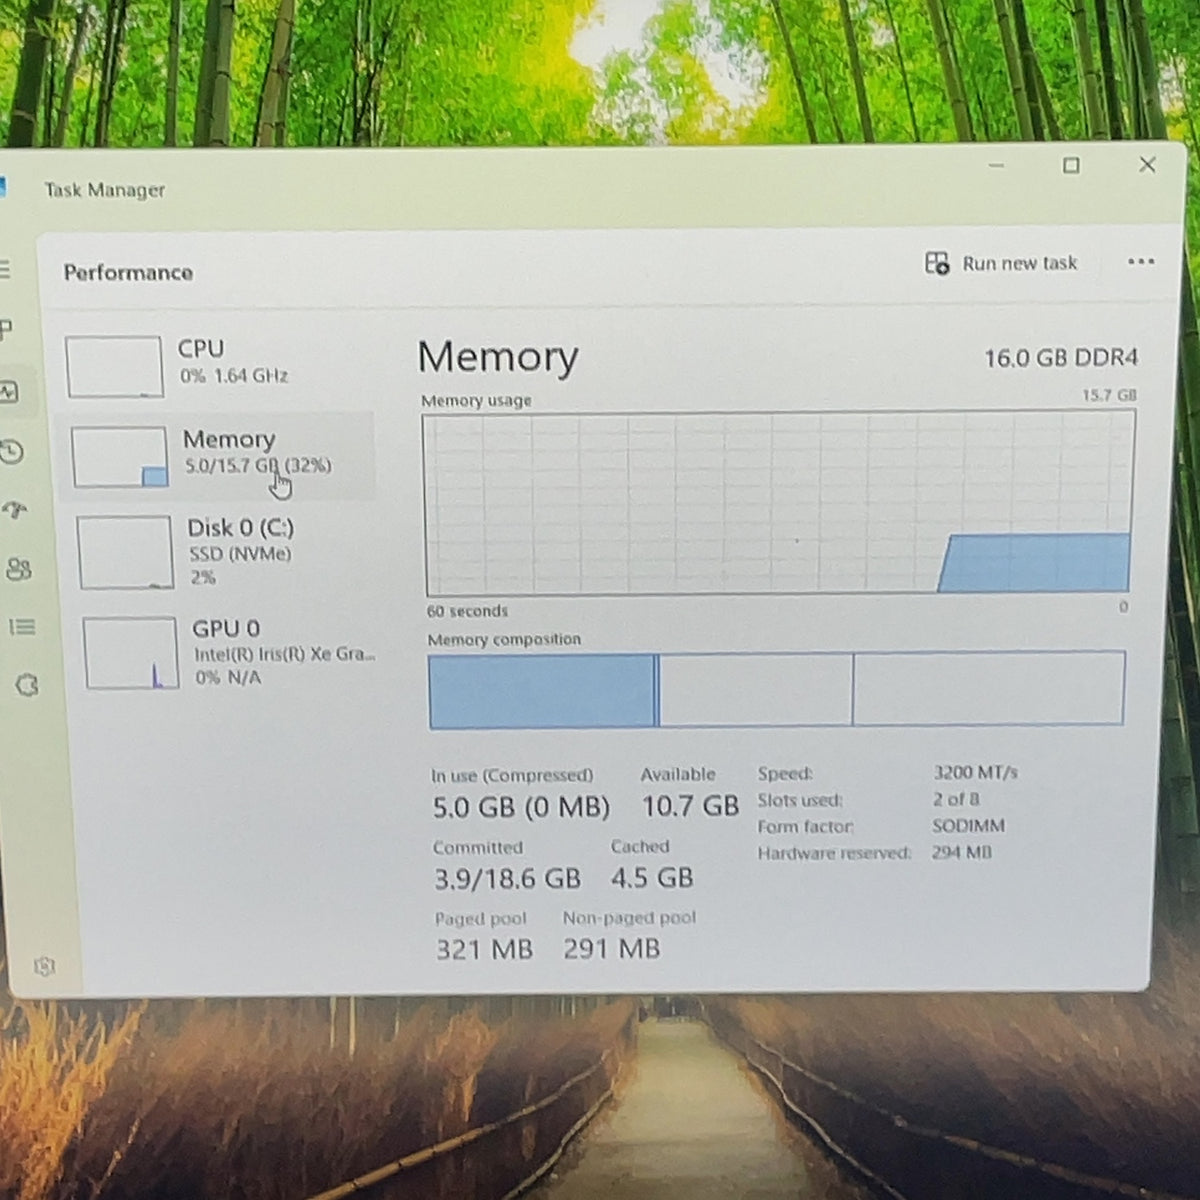Open the Performance page icon in sidebar
The width and height of the screenshot is (1200, 1200).
(9, 392)
